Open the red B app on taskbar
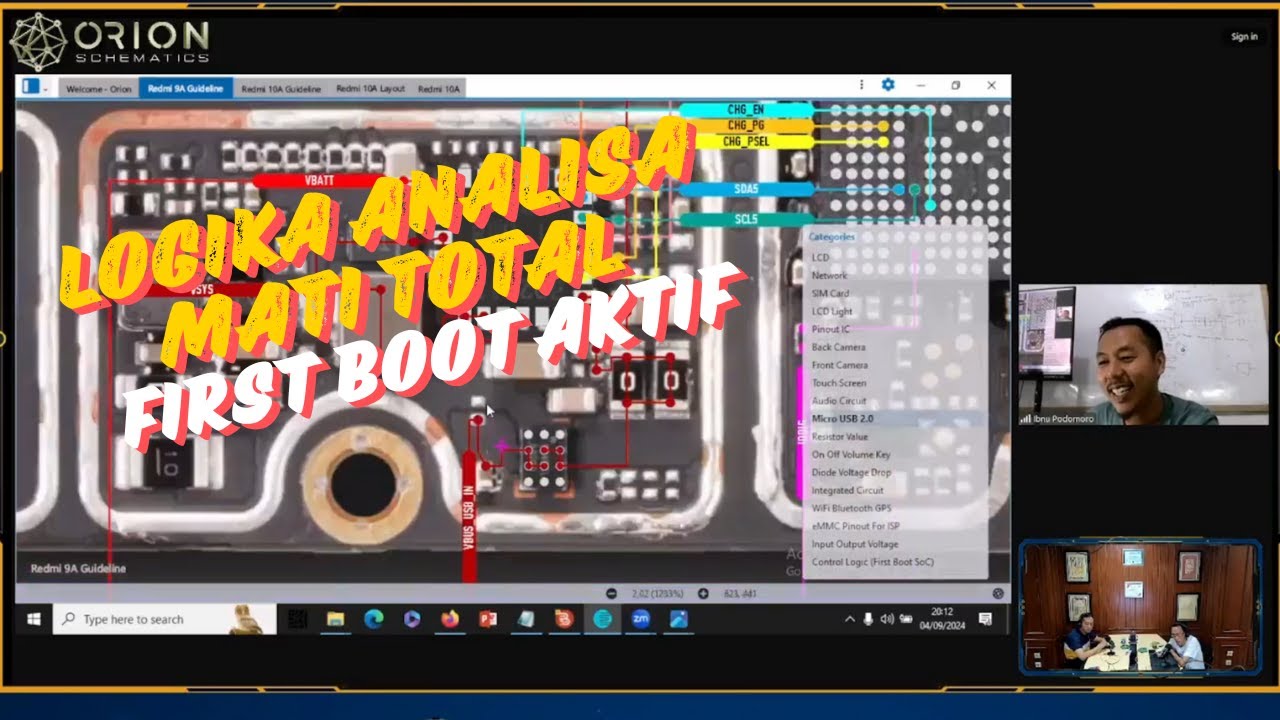 pos(564,620)
